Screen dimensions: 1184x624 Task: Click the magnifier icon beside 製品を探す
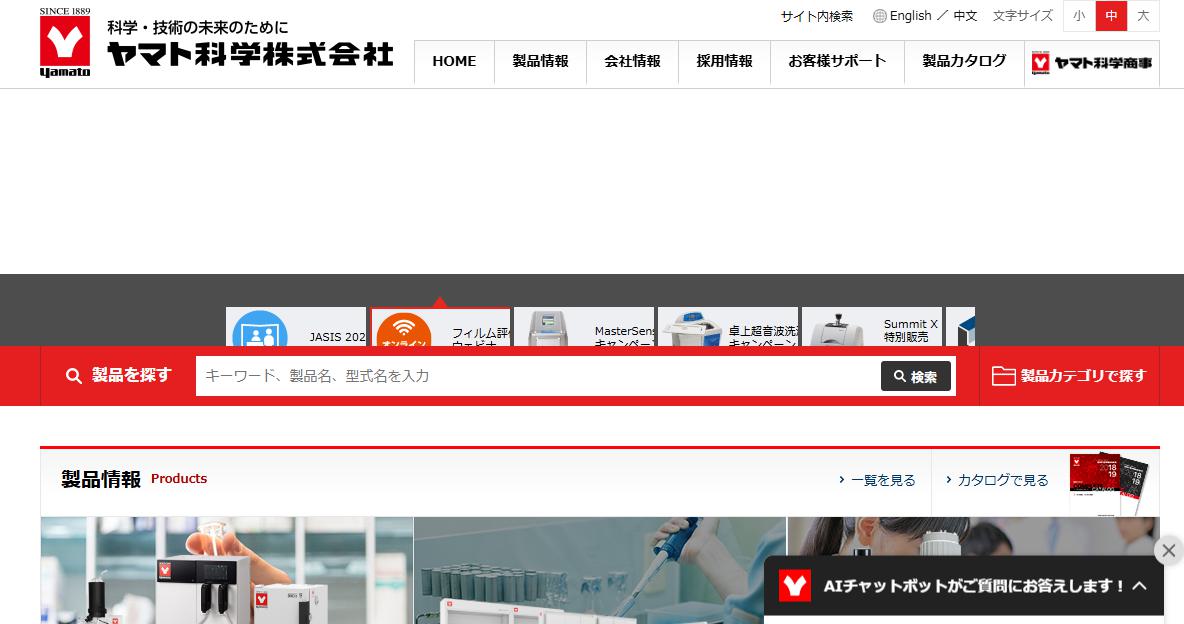click(x=73, y=375)
